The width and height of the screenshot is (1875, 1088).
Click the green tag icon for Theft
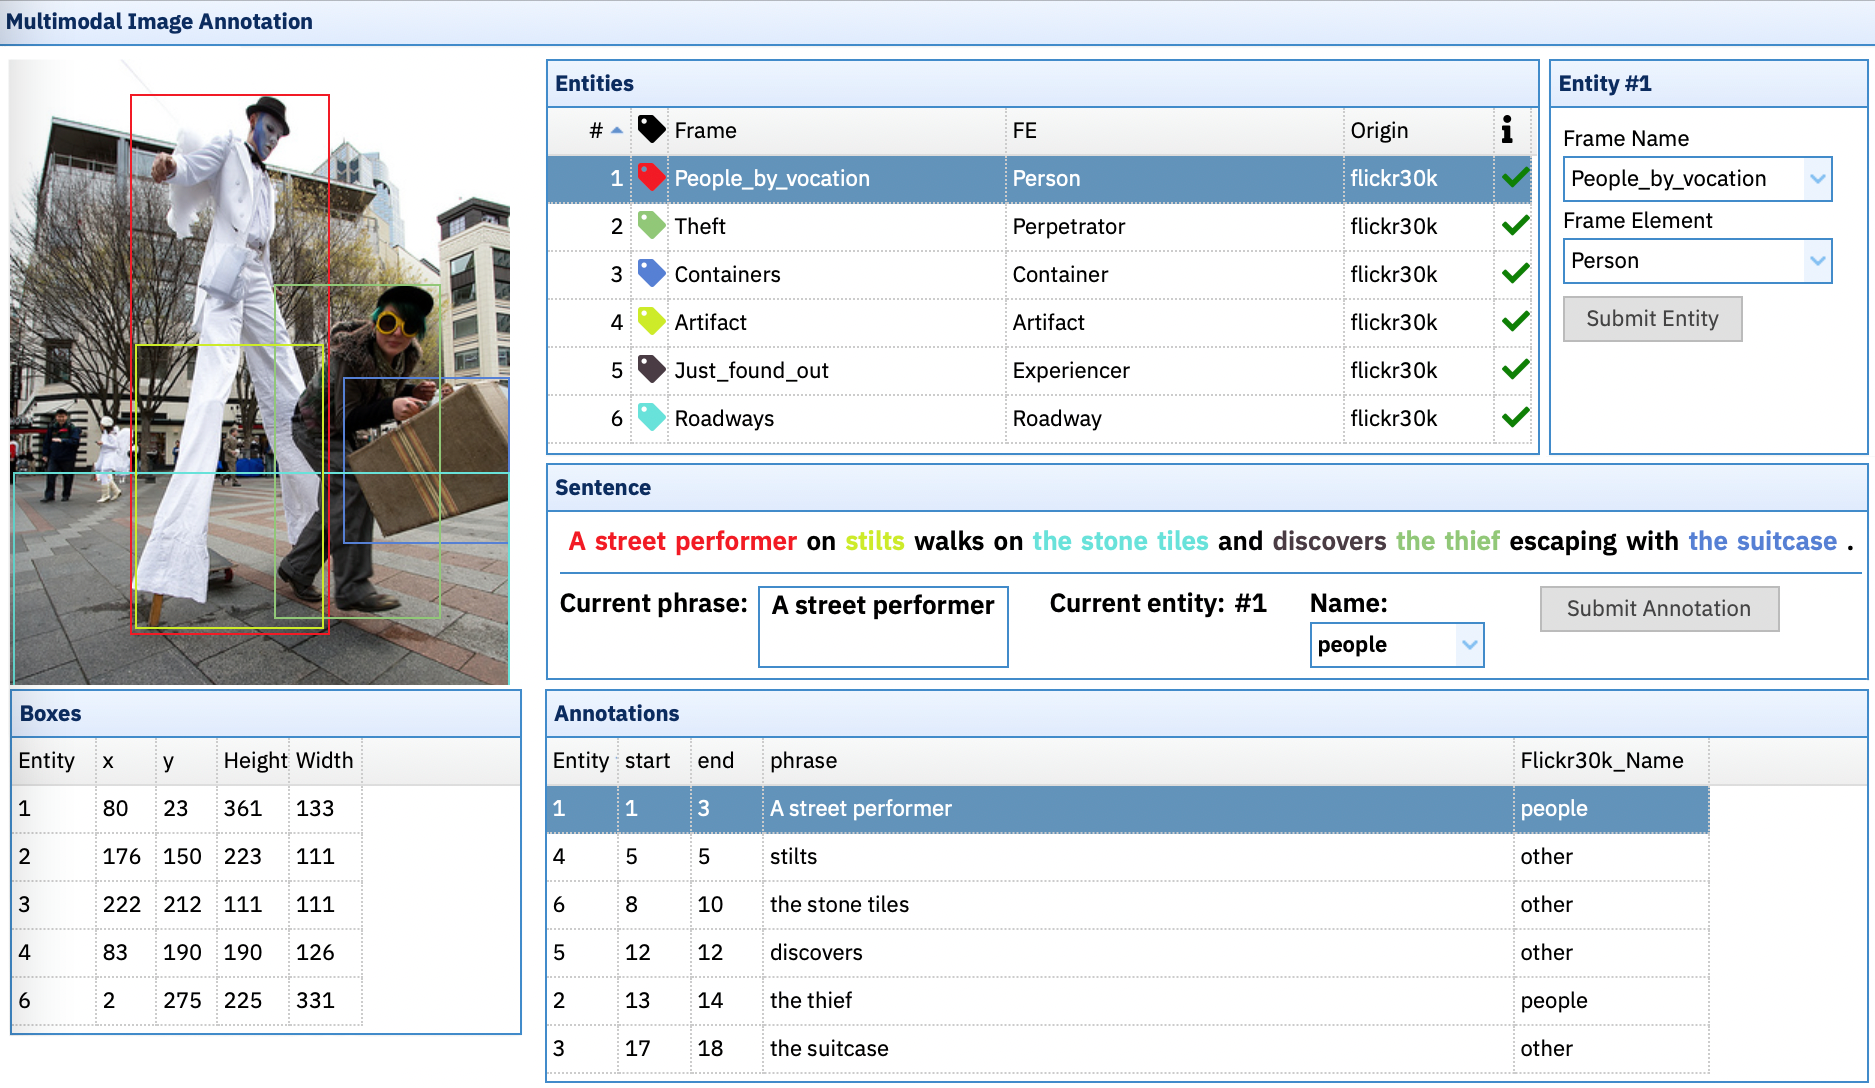(651, 226)
